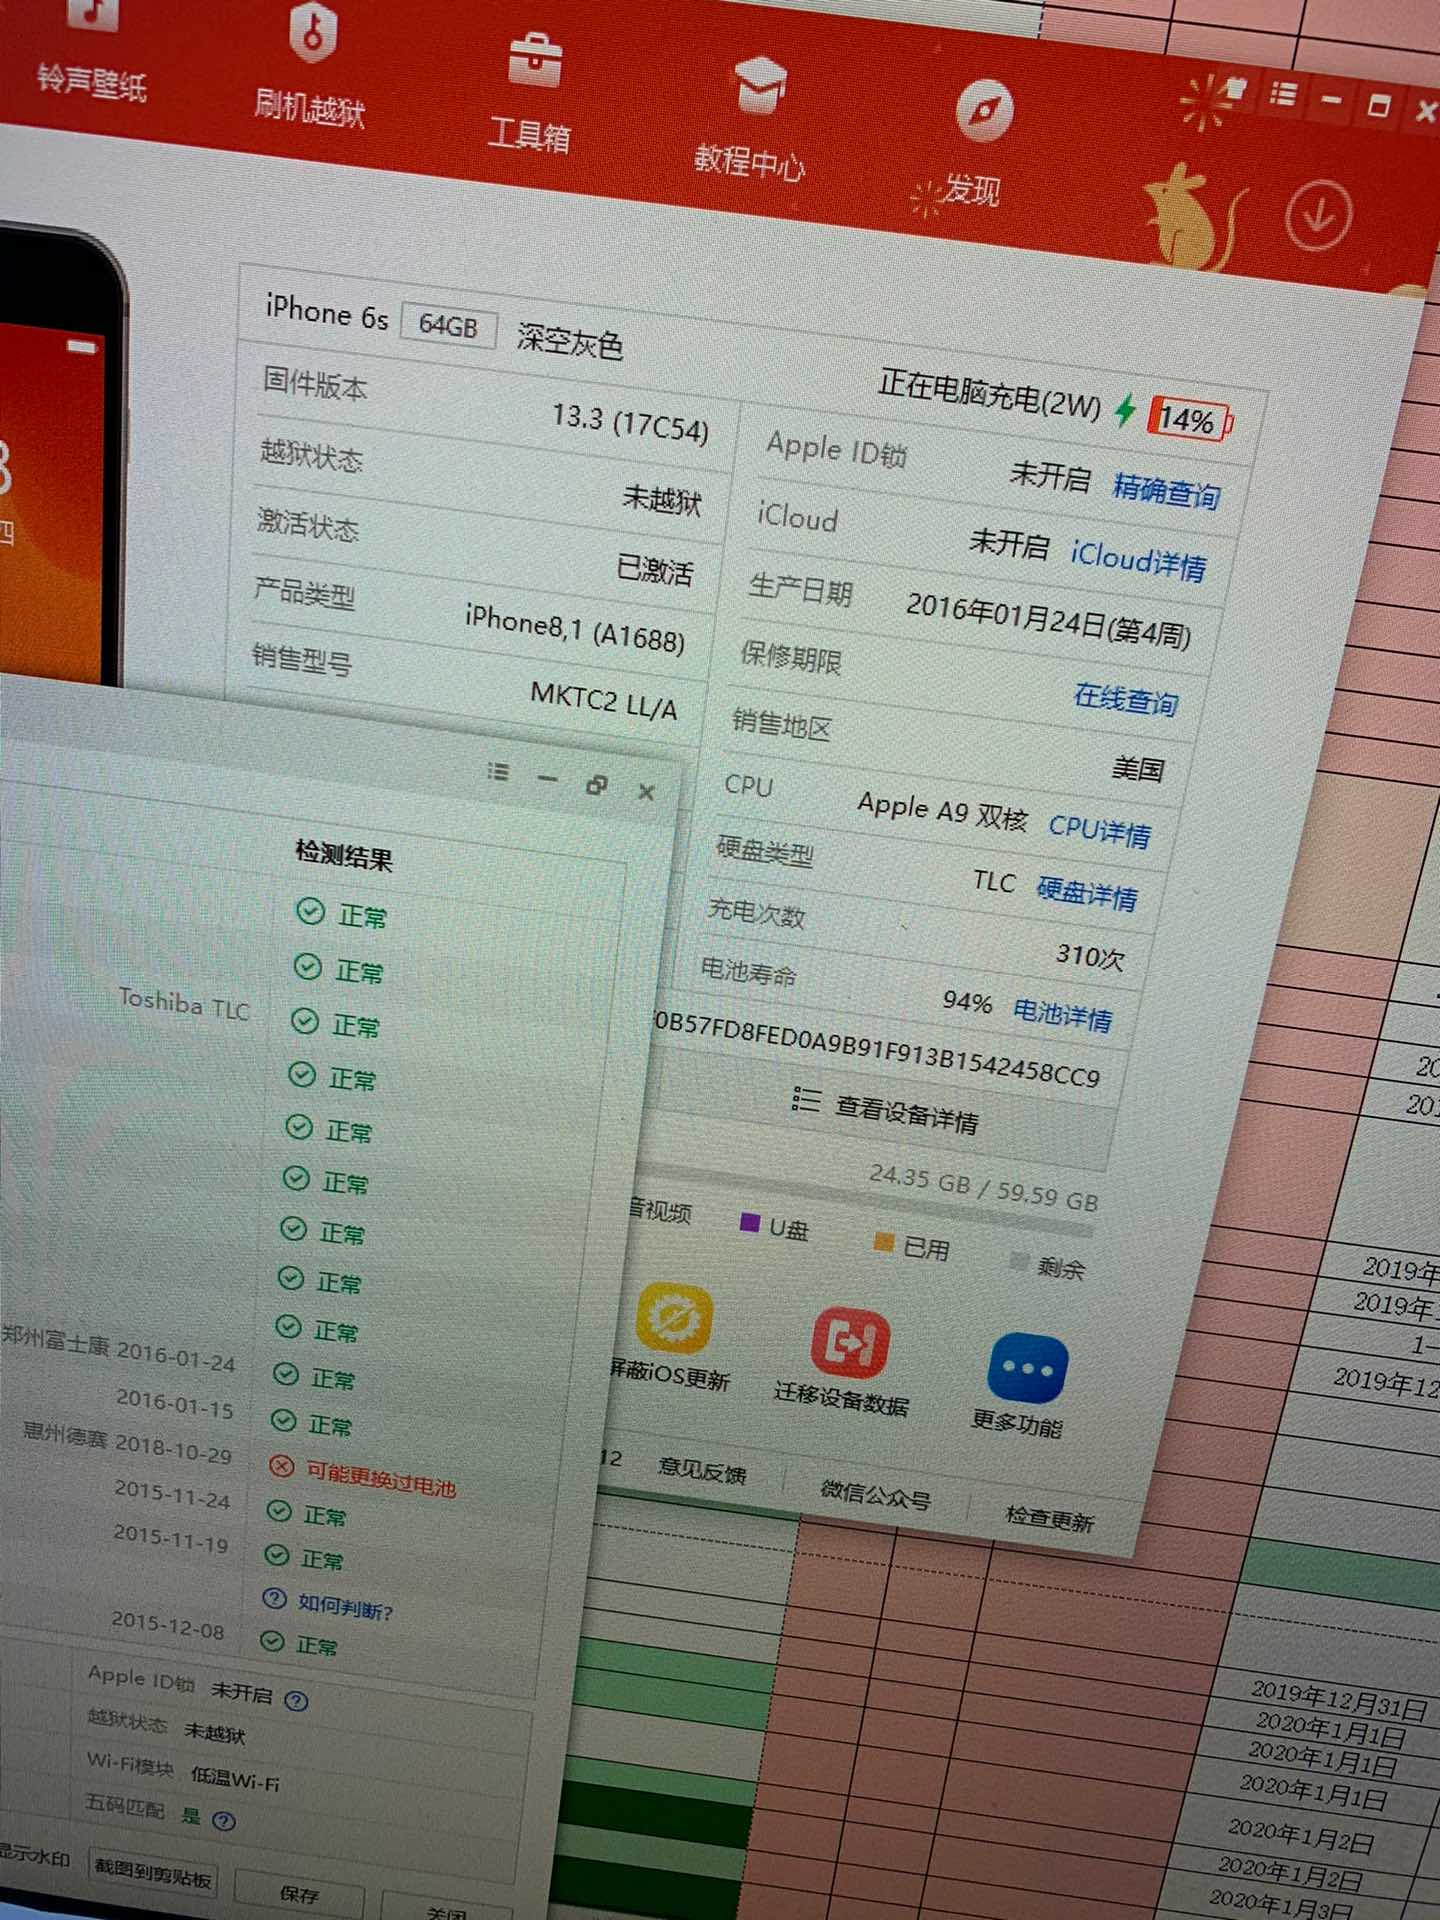The height and width of the screenshot is (1920, 1440).
Task: Click the storage text 24.35 GB / 59.59 GB
Action: (x=983, y=1186)
